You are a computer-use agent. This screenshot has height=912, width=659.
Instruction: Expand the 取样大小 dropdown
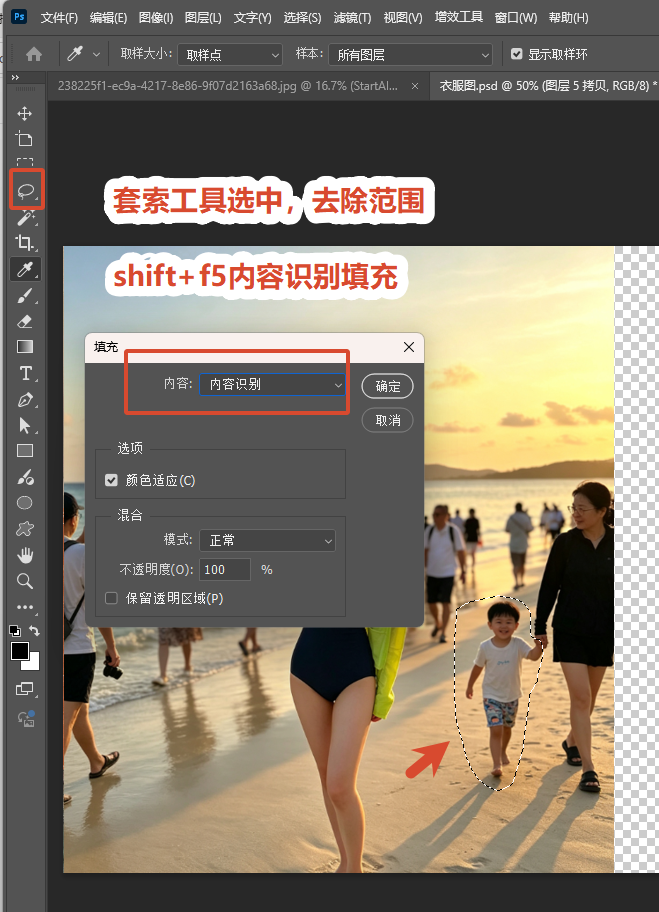point(230,55)
